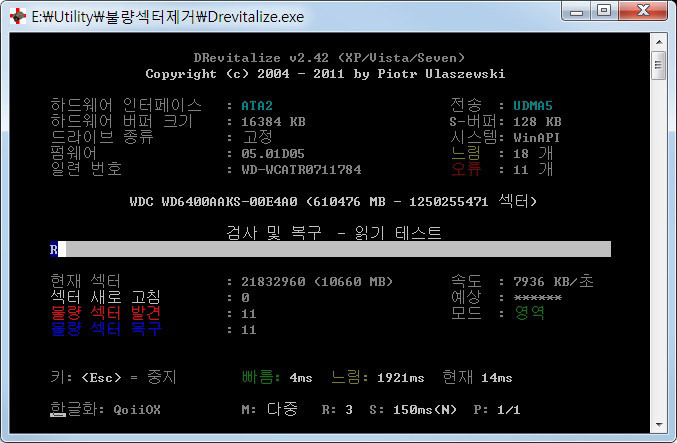The width and height of the screenshot is (677, 443).
Task: Click the 'DRevitalize v2.42' title text
Action: tap(329, 58)
